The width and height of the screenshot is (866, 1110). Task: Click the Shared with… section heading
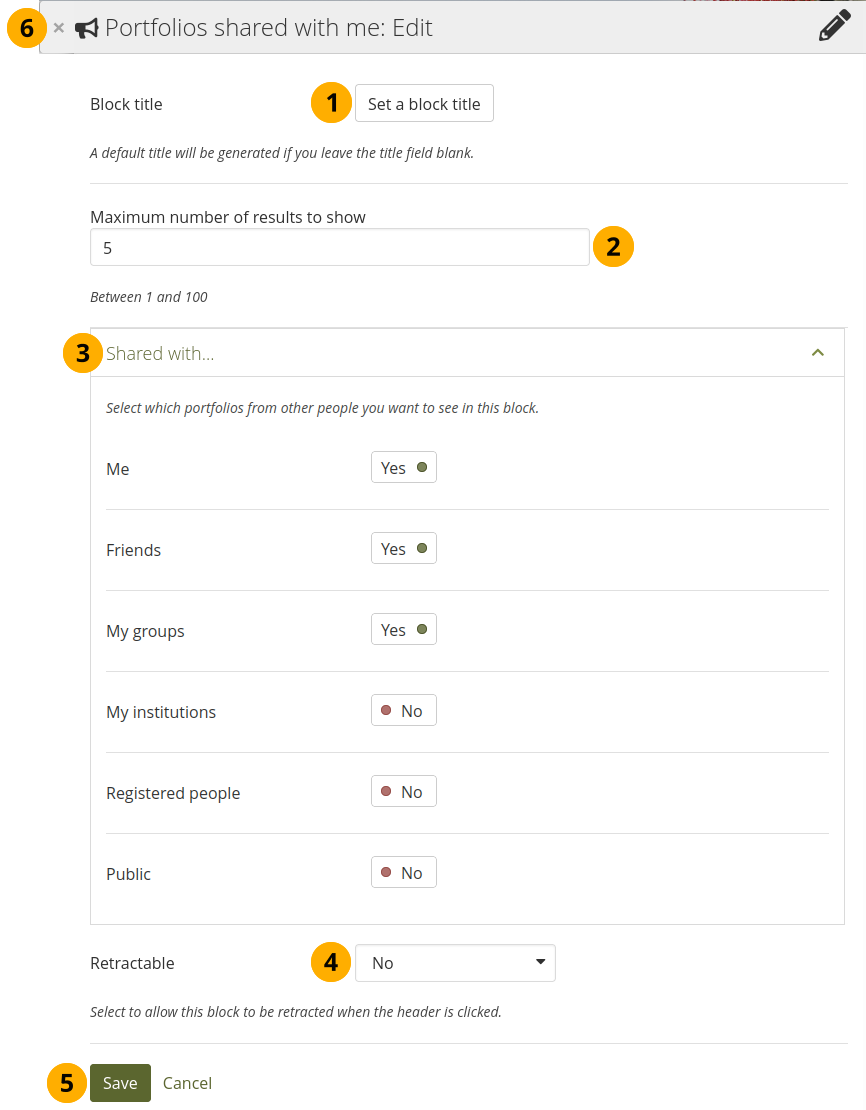[x=160, y=353]
